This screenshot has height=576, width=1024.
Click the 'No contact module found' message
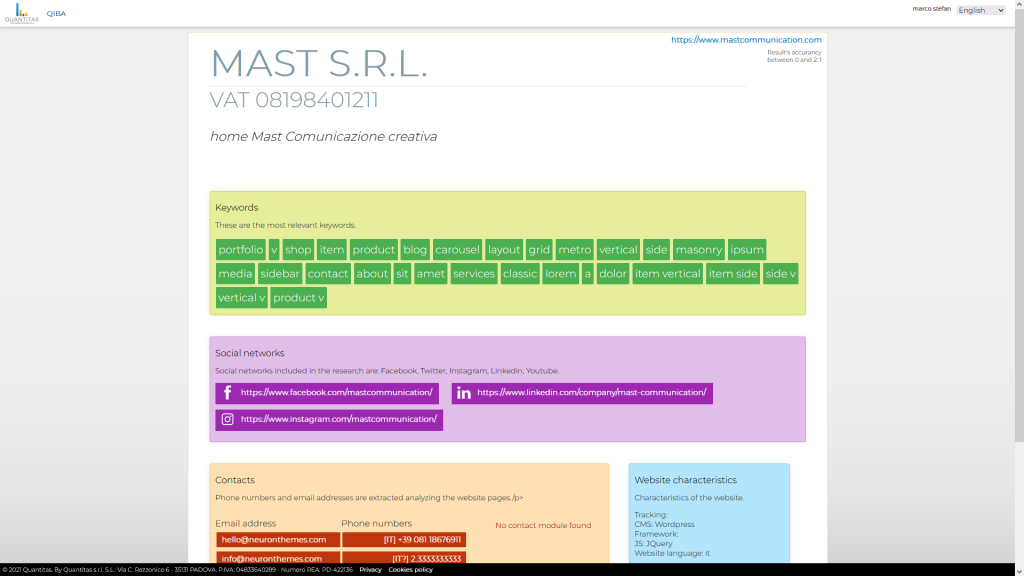(x=543, y=525)
